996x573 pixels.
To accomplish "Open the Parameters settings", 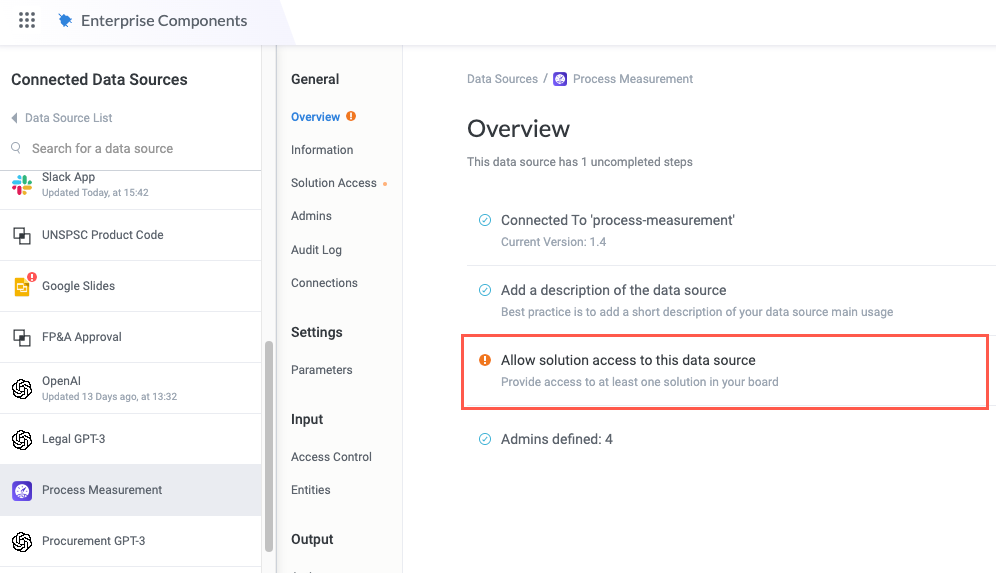I will (321, 370).
